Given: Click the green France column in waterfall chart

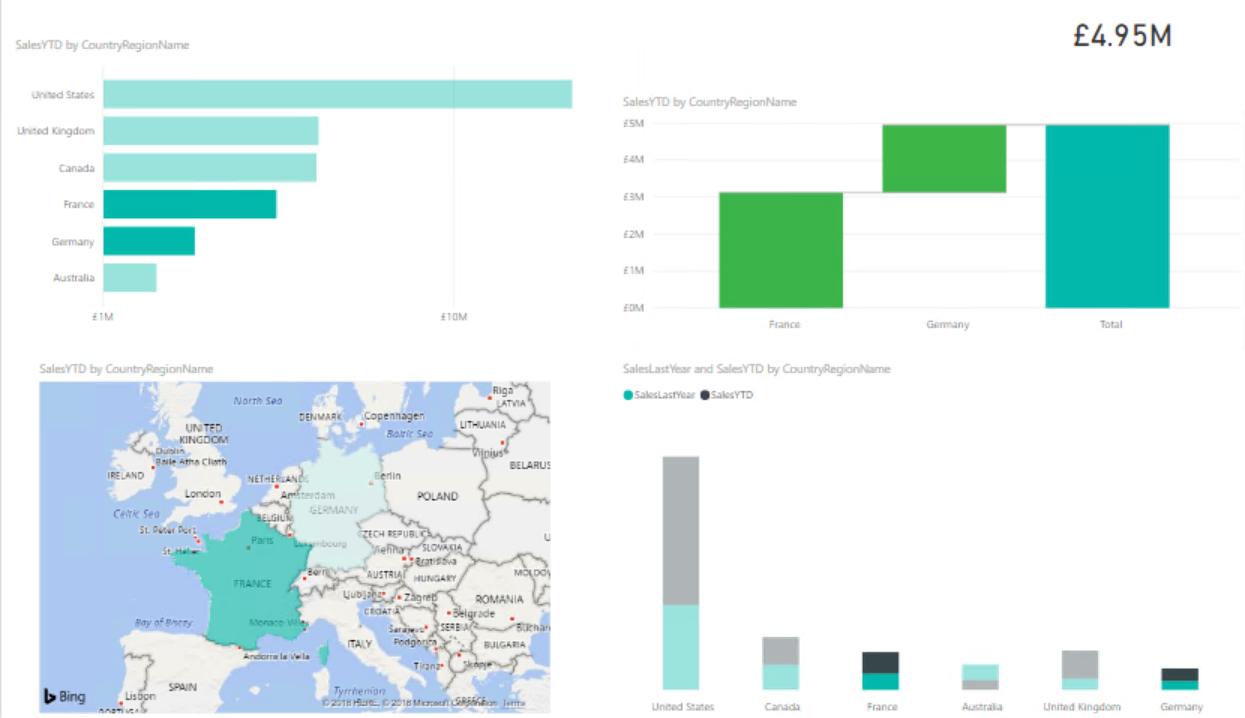Looking at the screenshot, I should [x=780, y=250].
